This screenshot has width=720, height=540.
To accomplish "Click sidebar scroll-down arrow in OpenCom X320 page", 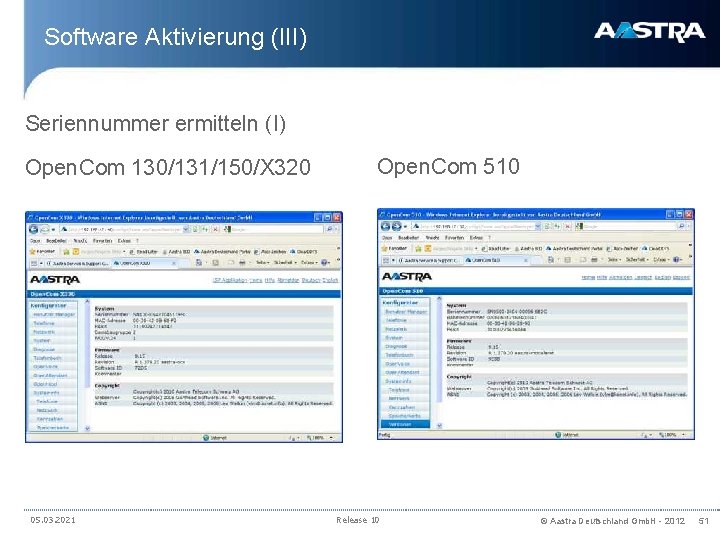I will [x=87, y=428].
